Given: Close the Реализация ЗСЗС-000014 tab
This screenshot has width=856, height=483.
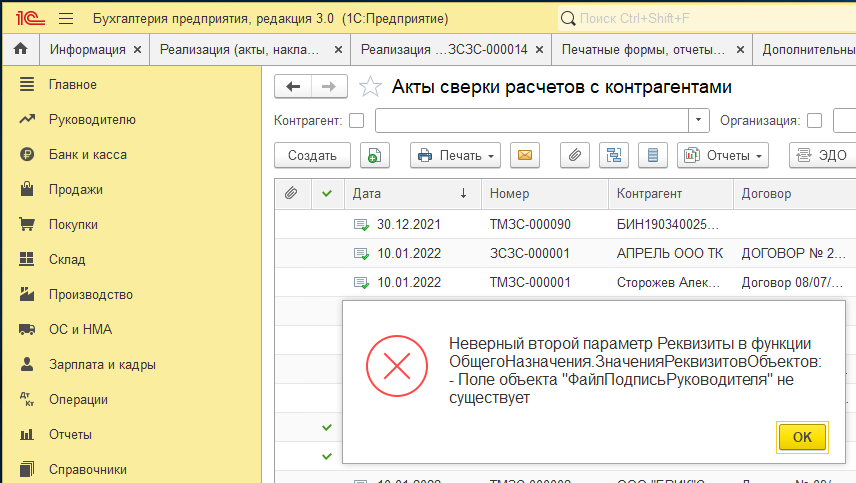Looking at the screenshot, I should pyautogui.click(x=539, y=50).
